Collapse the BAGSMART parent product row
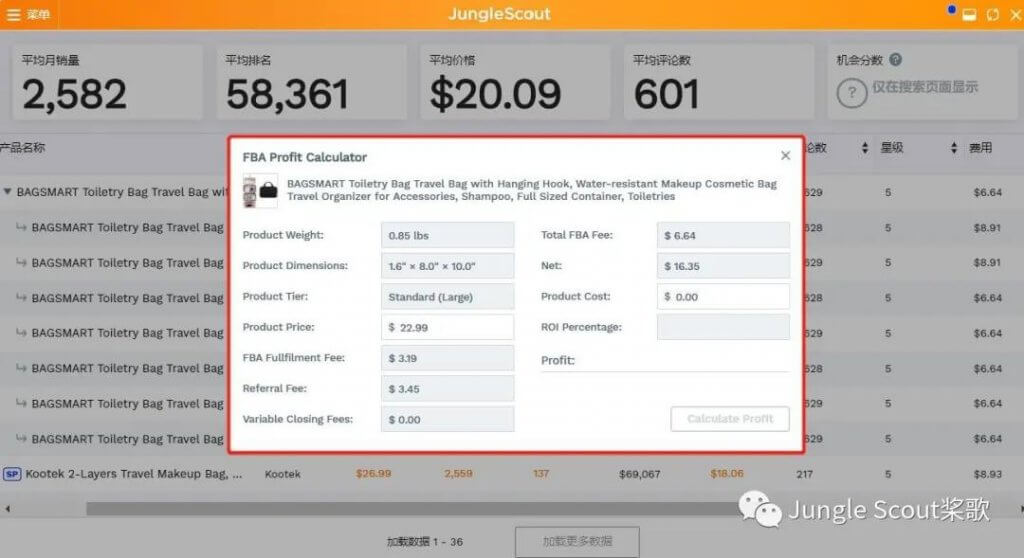This screenshot has width=1024, height=558. (7, 192)
